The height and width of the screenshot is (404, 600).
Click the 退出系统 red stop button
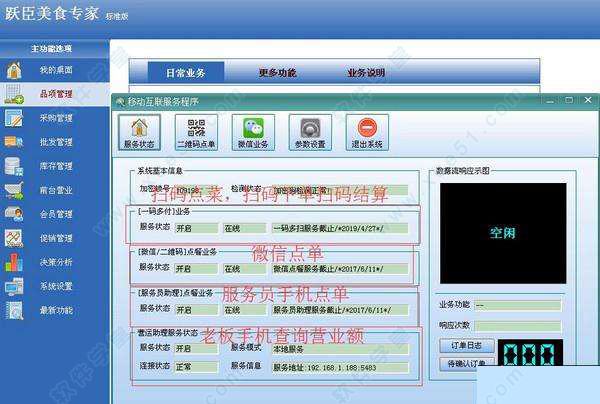(367, 132)
